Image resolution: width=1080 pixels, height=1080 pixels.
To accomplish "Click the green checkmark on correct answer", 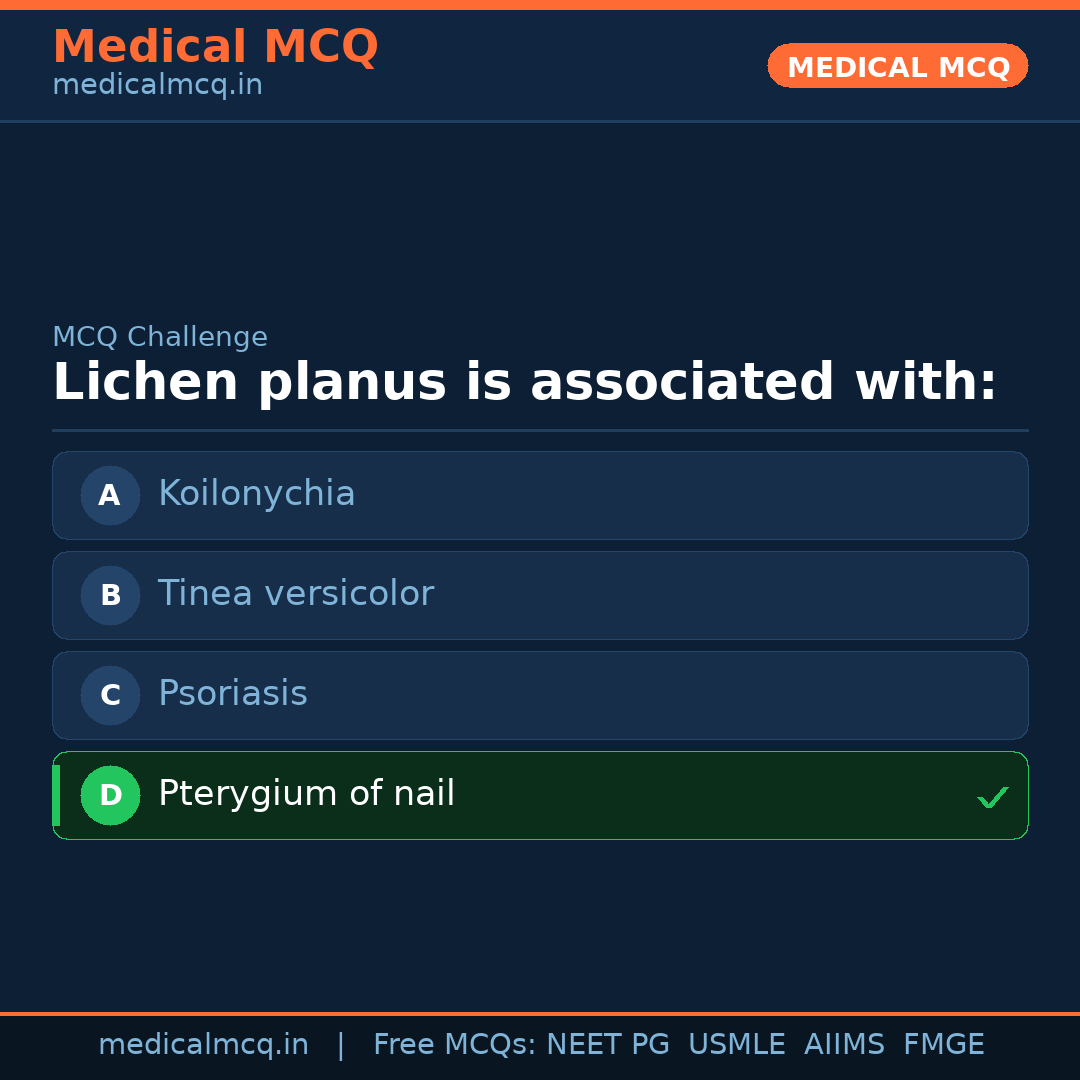I will point(993,797).
